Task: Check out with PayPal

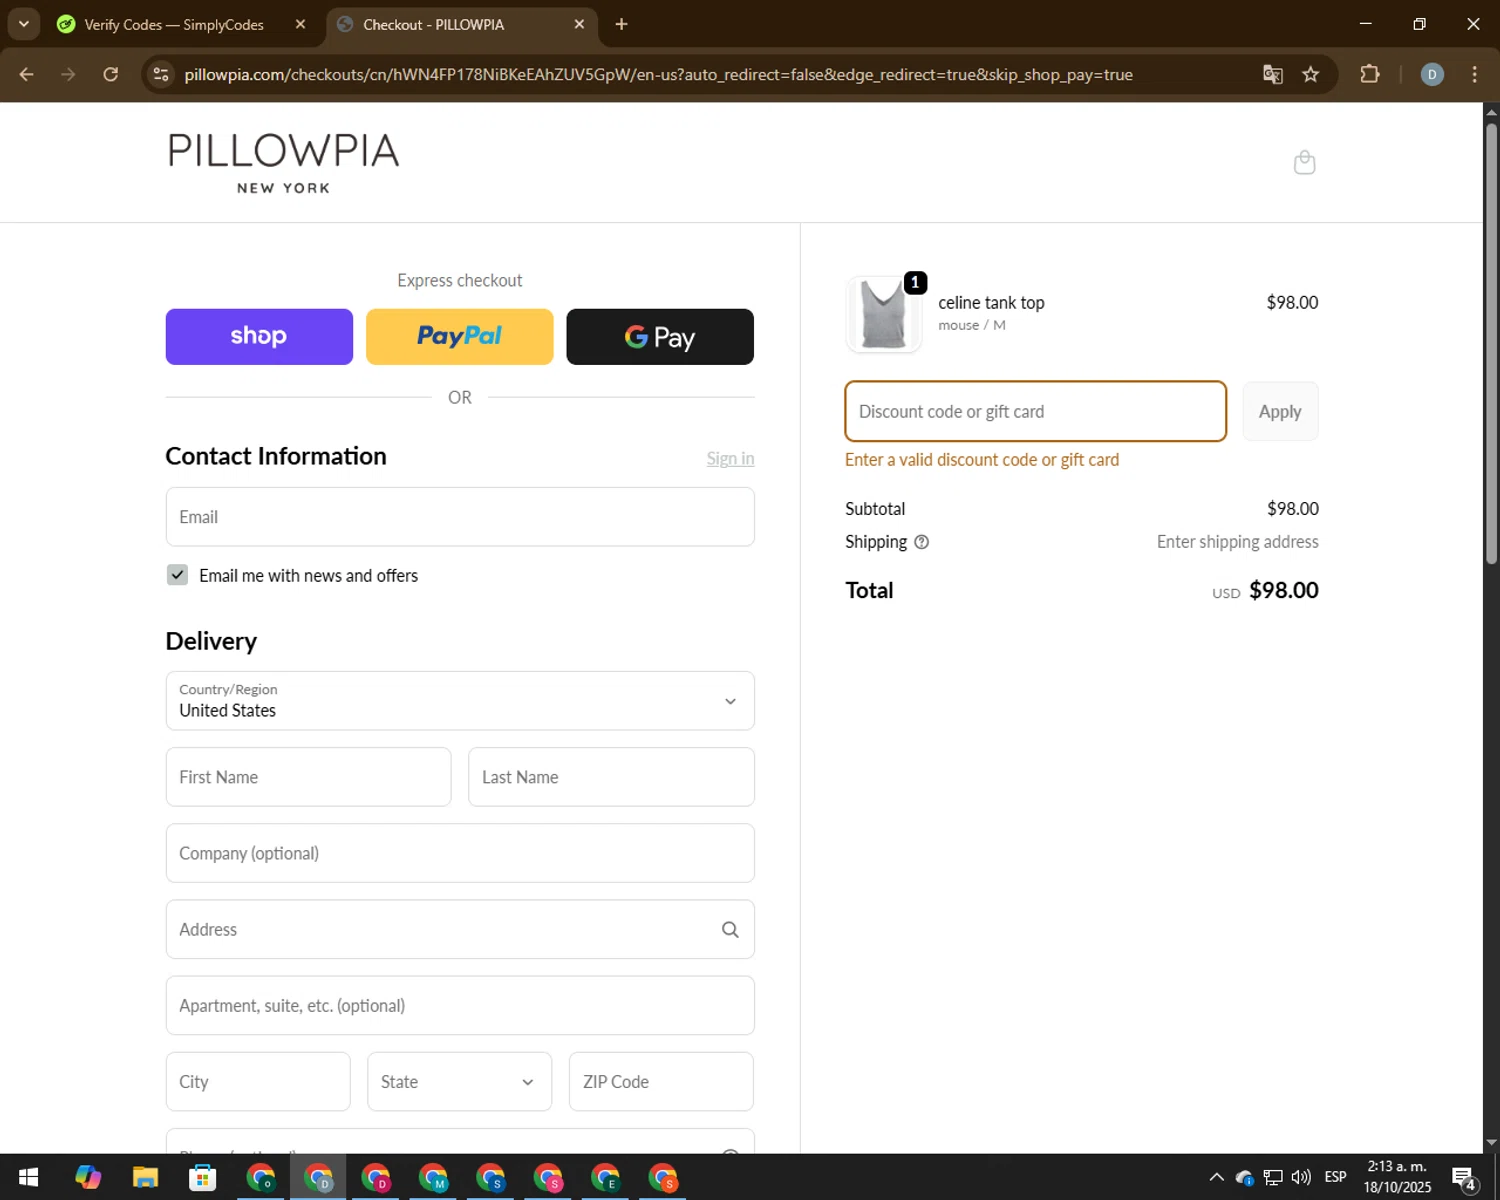Action: tap(460, 337)
